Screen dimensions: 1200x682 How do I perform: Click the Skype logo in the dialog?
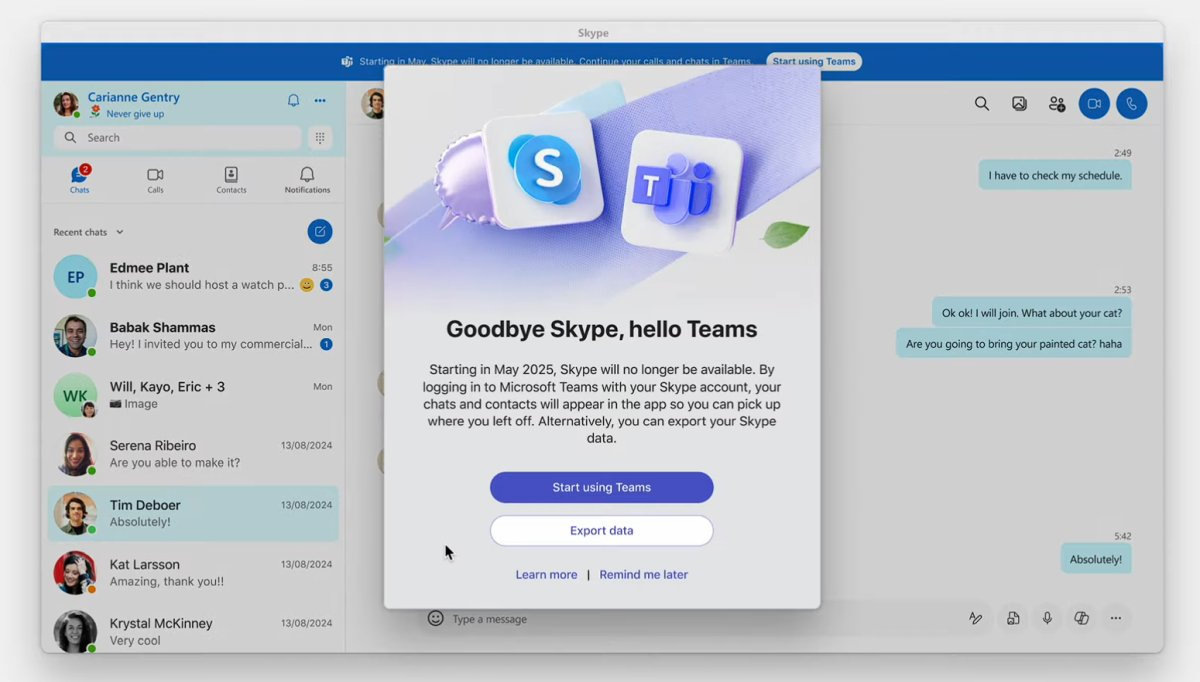tap(545, 169)
